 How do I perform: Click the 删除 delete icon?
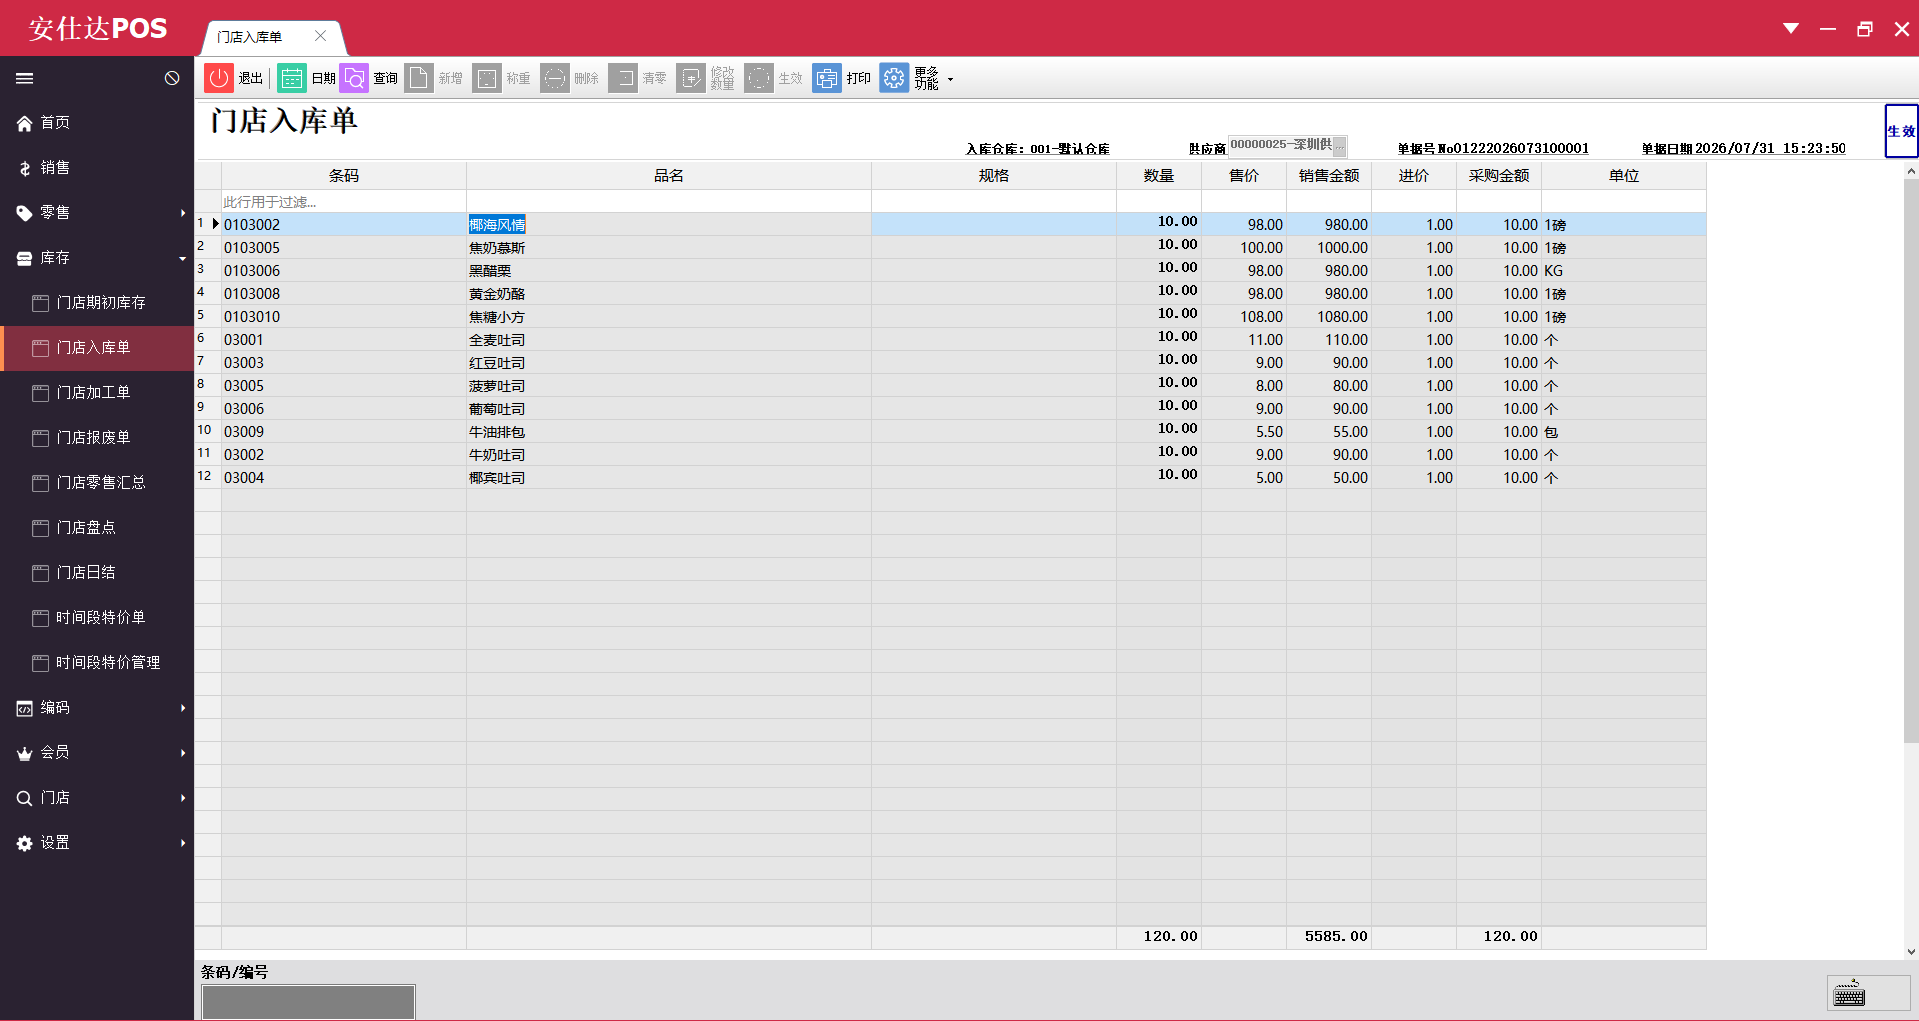point(555,78)
